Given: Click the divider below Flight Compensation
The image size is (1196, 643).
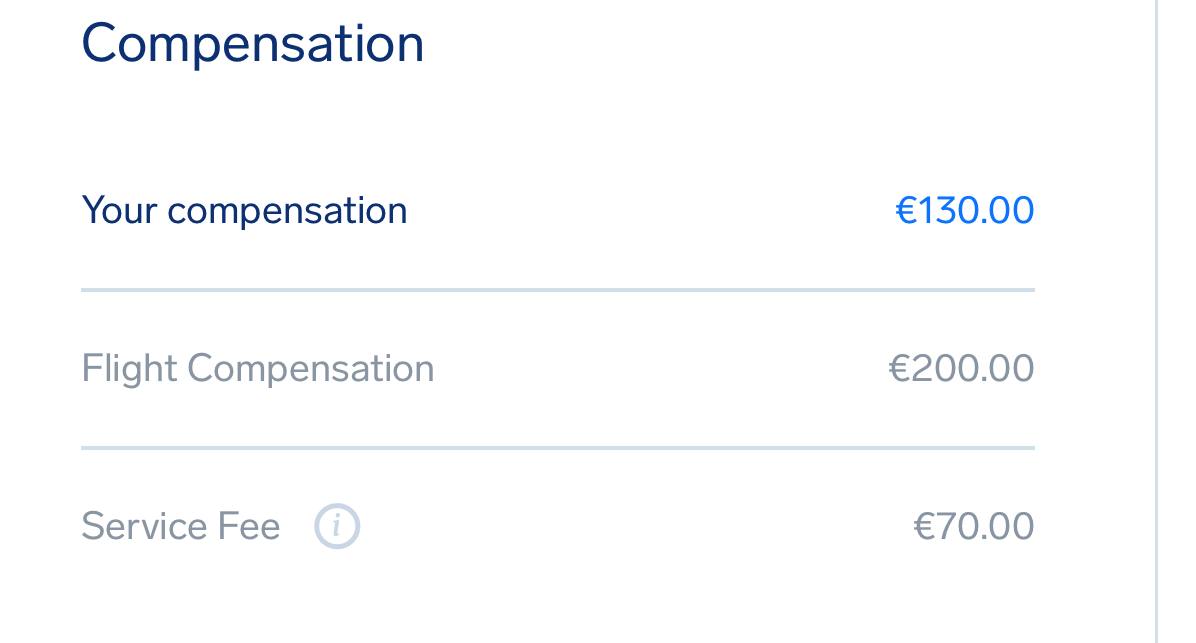Looking at the screenshot, I should [x=558, y=448].
